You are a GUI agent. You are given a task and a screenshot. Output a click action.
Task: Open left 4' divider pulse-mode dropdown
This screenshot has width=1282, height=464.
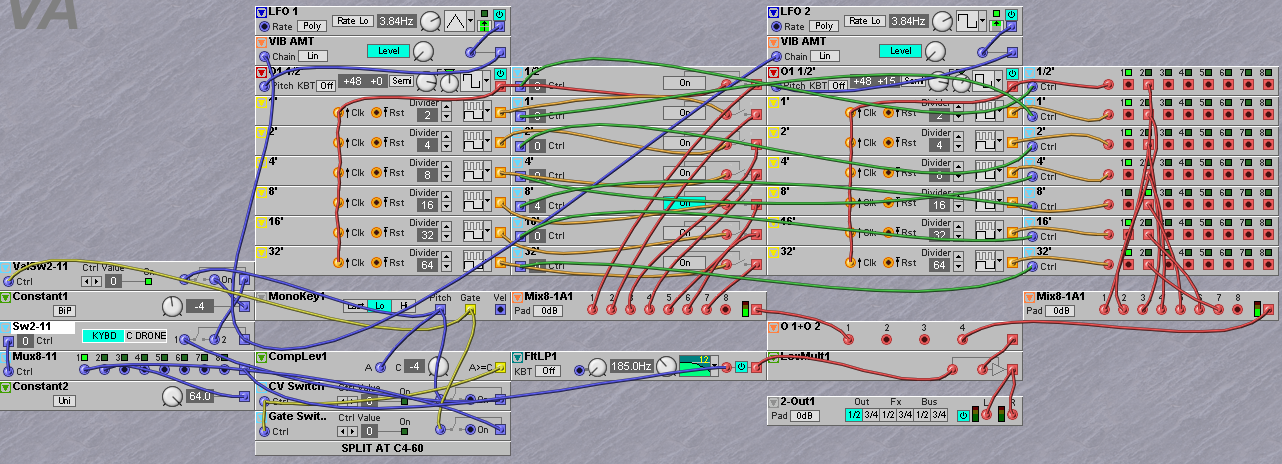[x=476, y=170]
